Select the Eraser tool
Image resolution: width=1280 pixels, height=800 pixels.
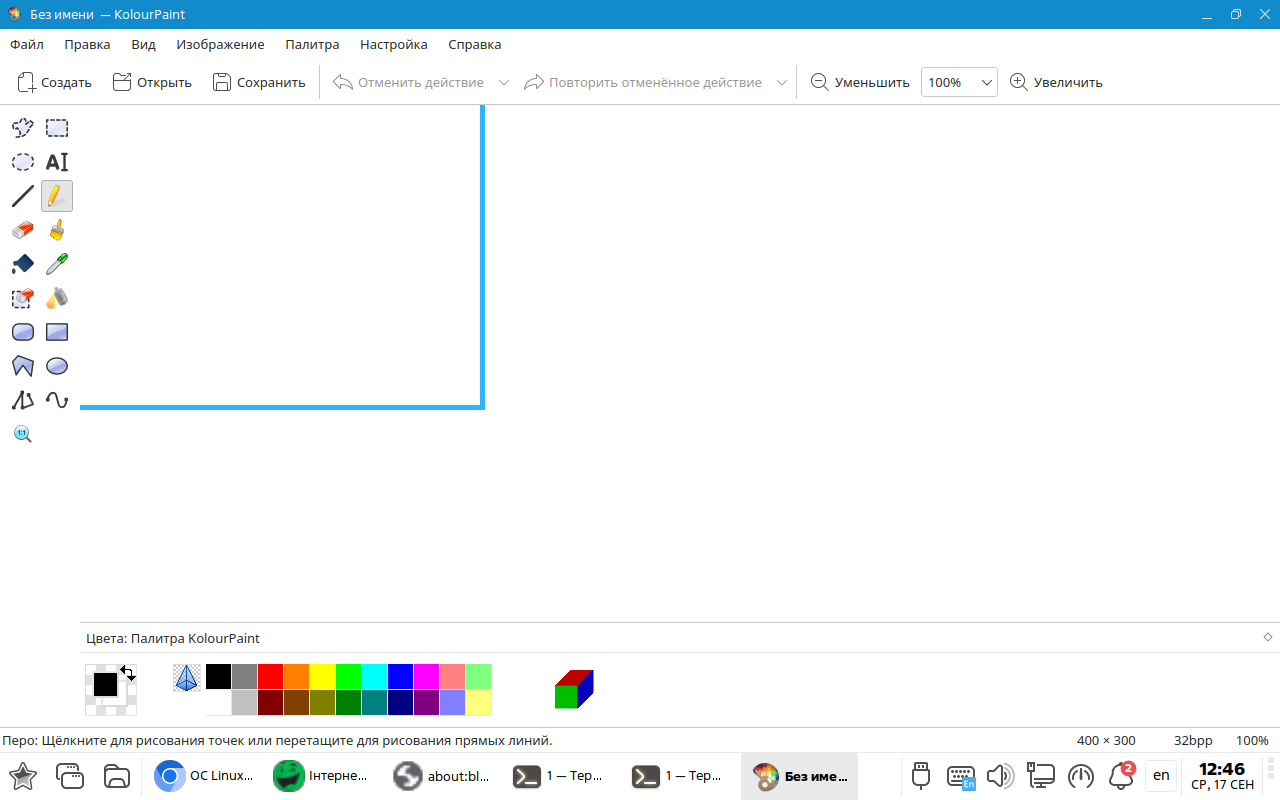pyautogui.click(x=23, y=230)
